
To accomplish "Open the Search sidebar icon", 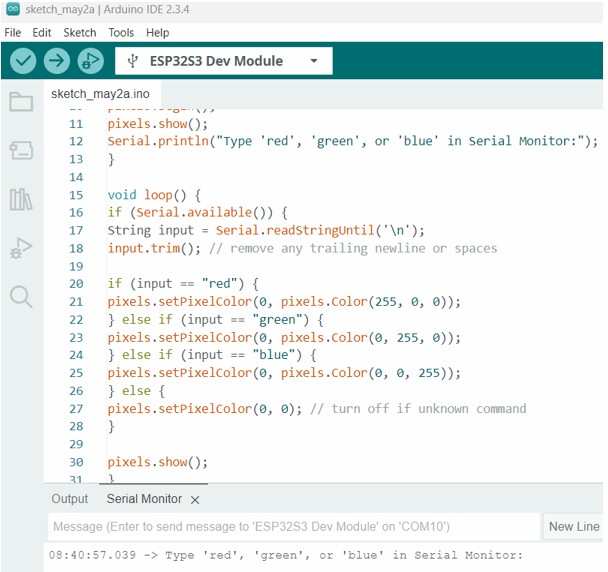I will pos(21,297).
